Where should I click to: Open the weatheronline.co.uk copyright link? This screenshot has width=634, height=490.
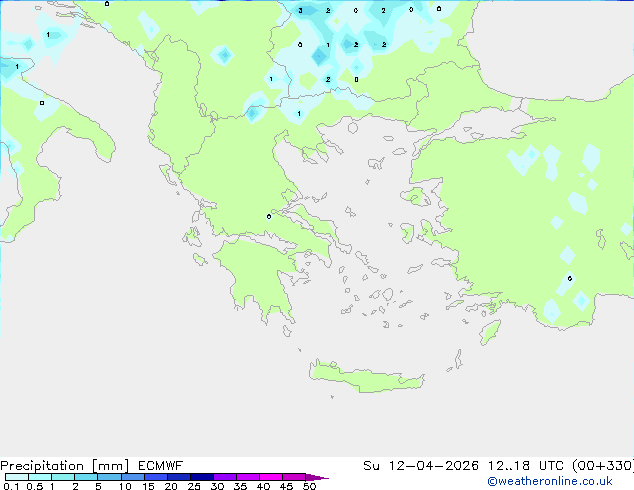[x=563, y=481]
